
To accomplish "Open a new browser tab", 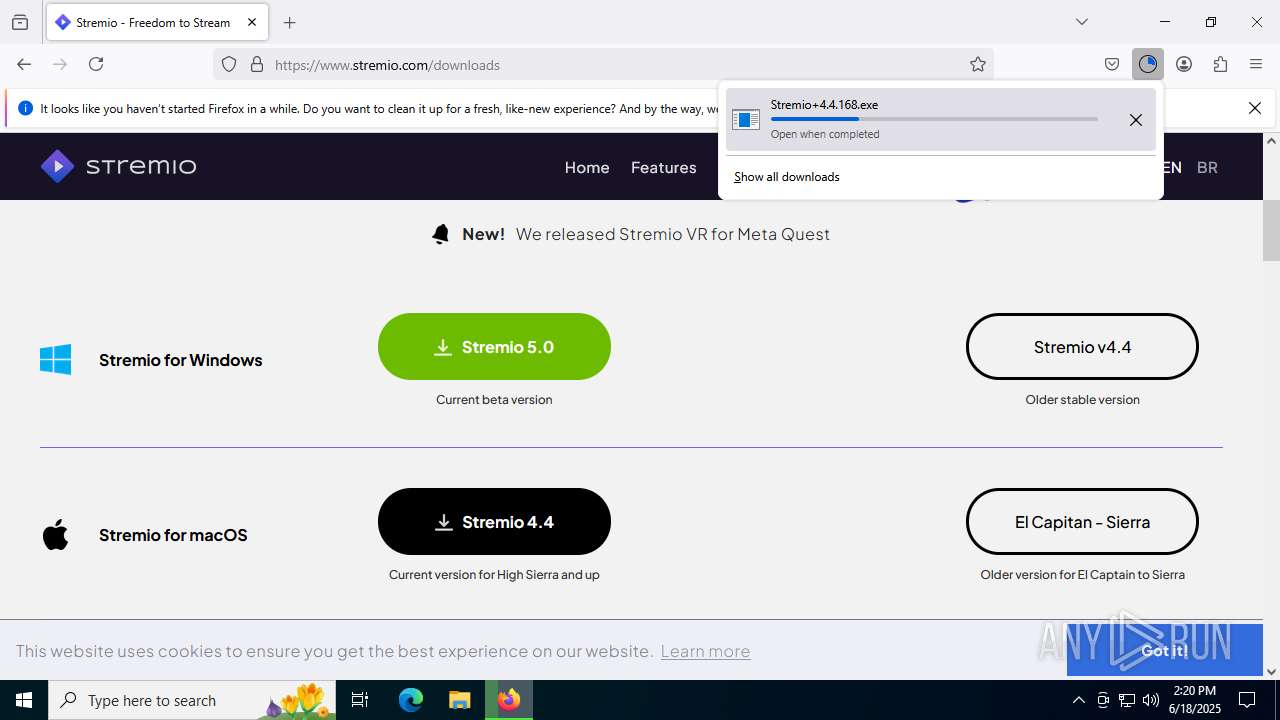I will [x=290, y=22].
